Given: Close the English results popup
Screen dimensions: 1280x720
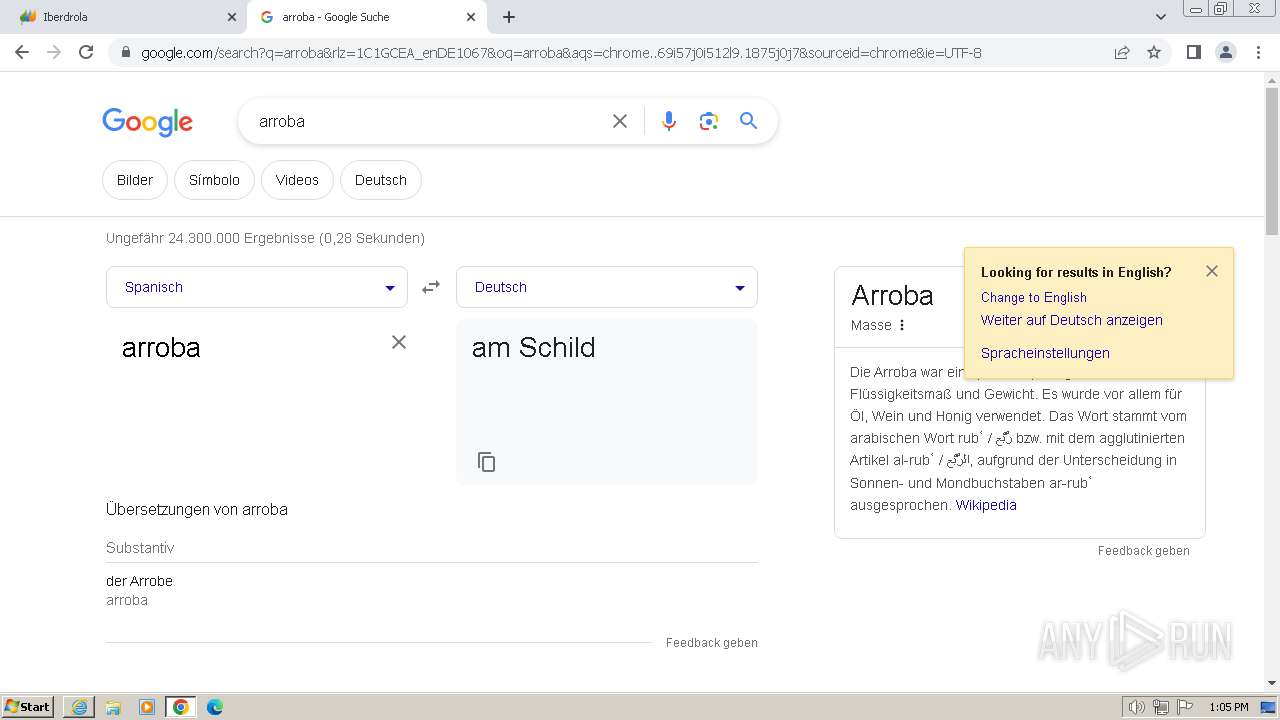Looking at the screenshot, I should tap(1212, 271).
